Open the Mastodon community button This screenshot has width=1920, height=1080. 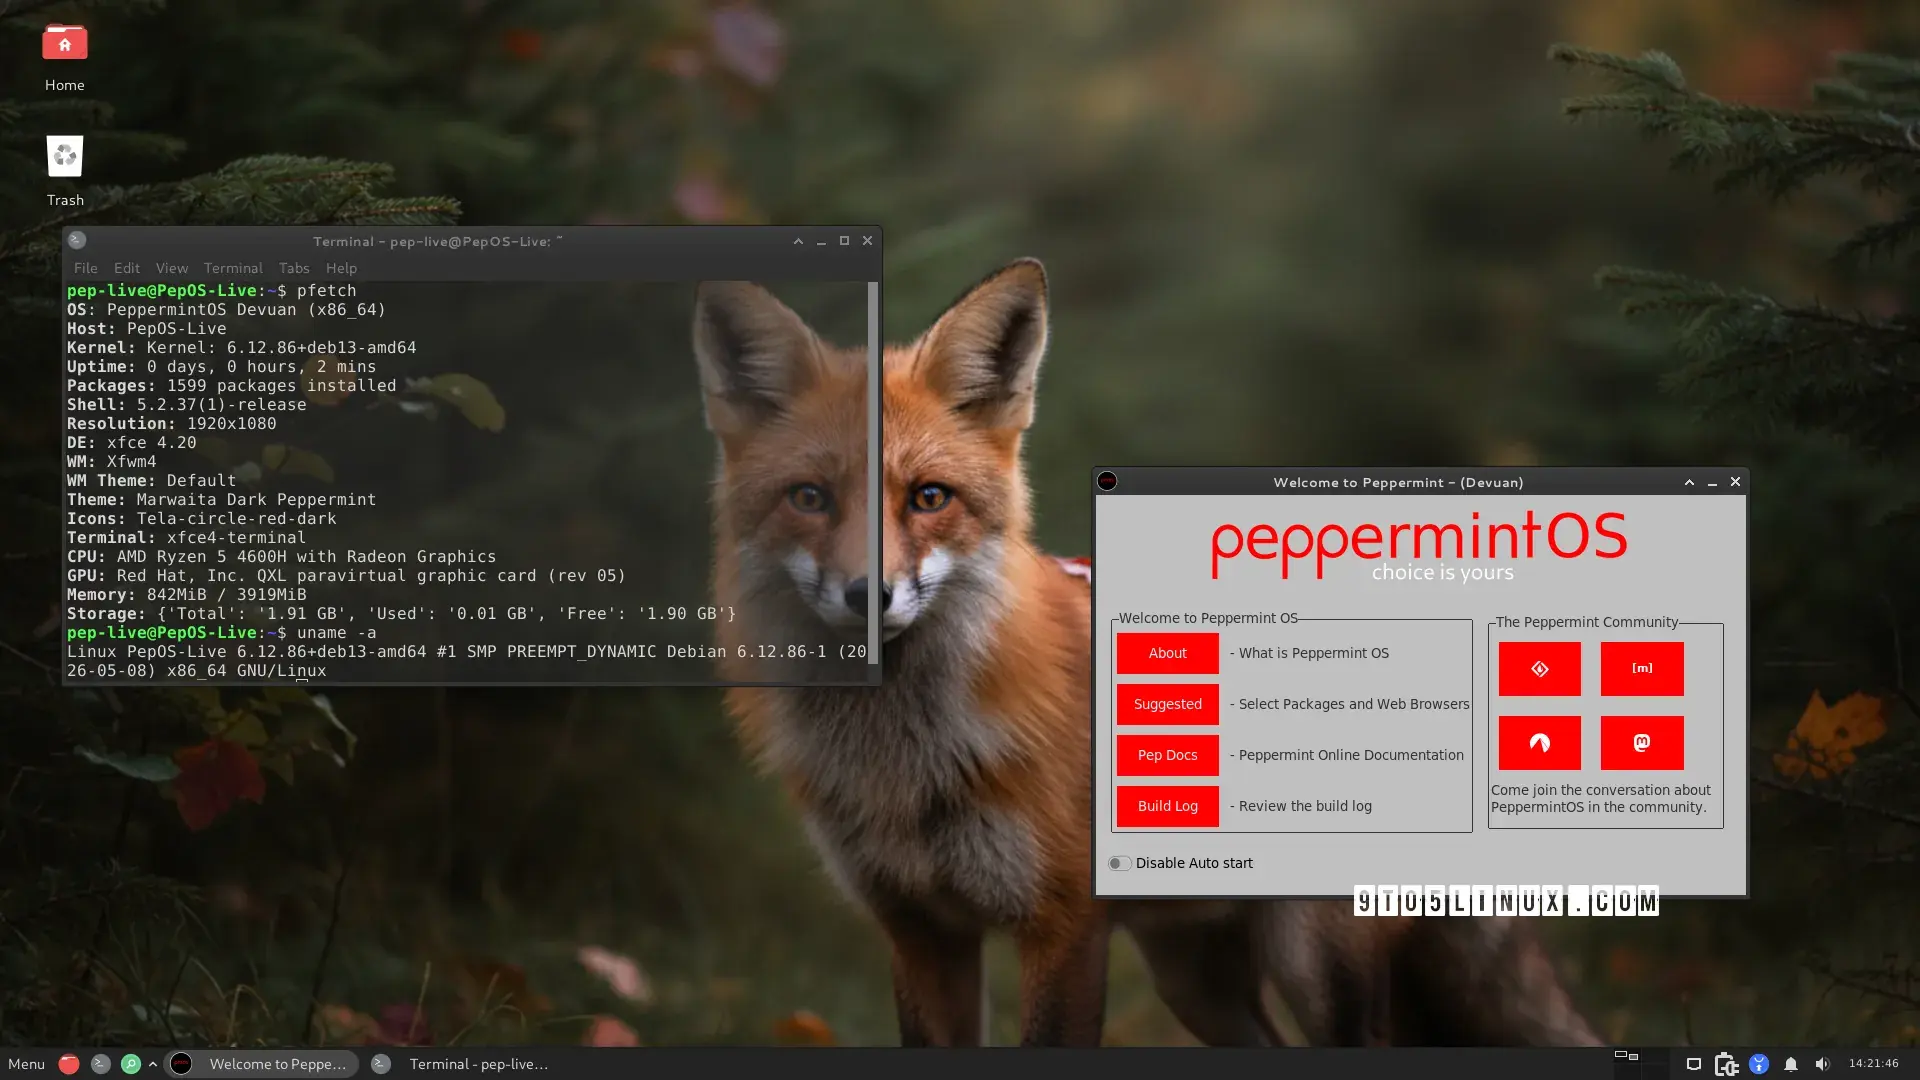pyautogui.click(x=1642, y=743)
